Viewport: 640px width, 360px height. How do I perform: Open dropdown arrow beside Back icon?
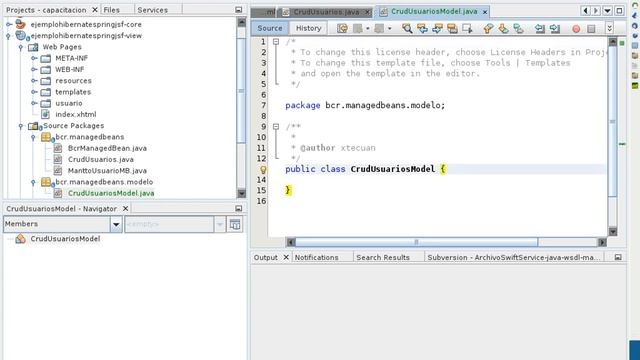tap(368, 28)
